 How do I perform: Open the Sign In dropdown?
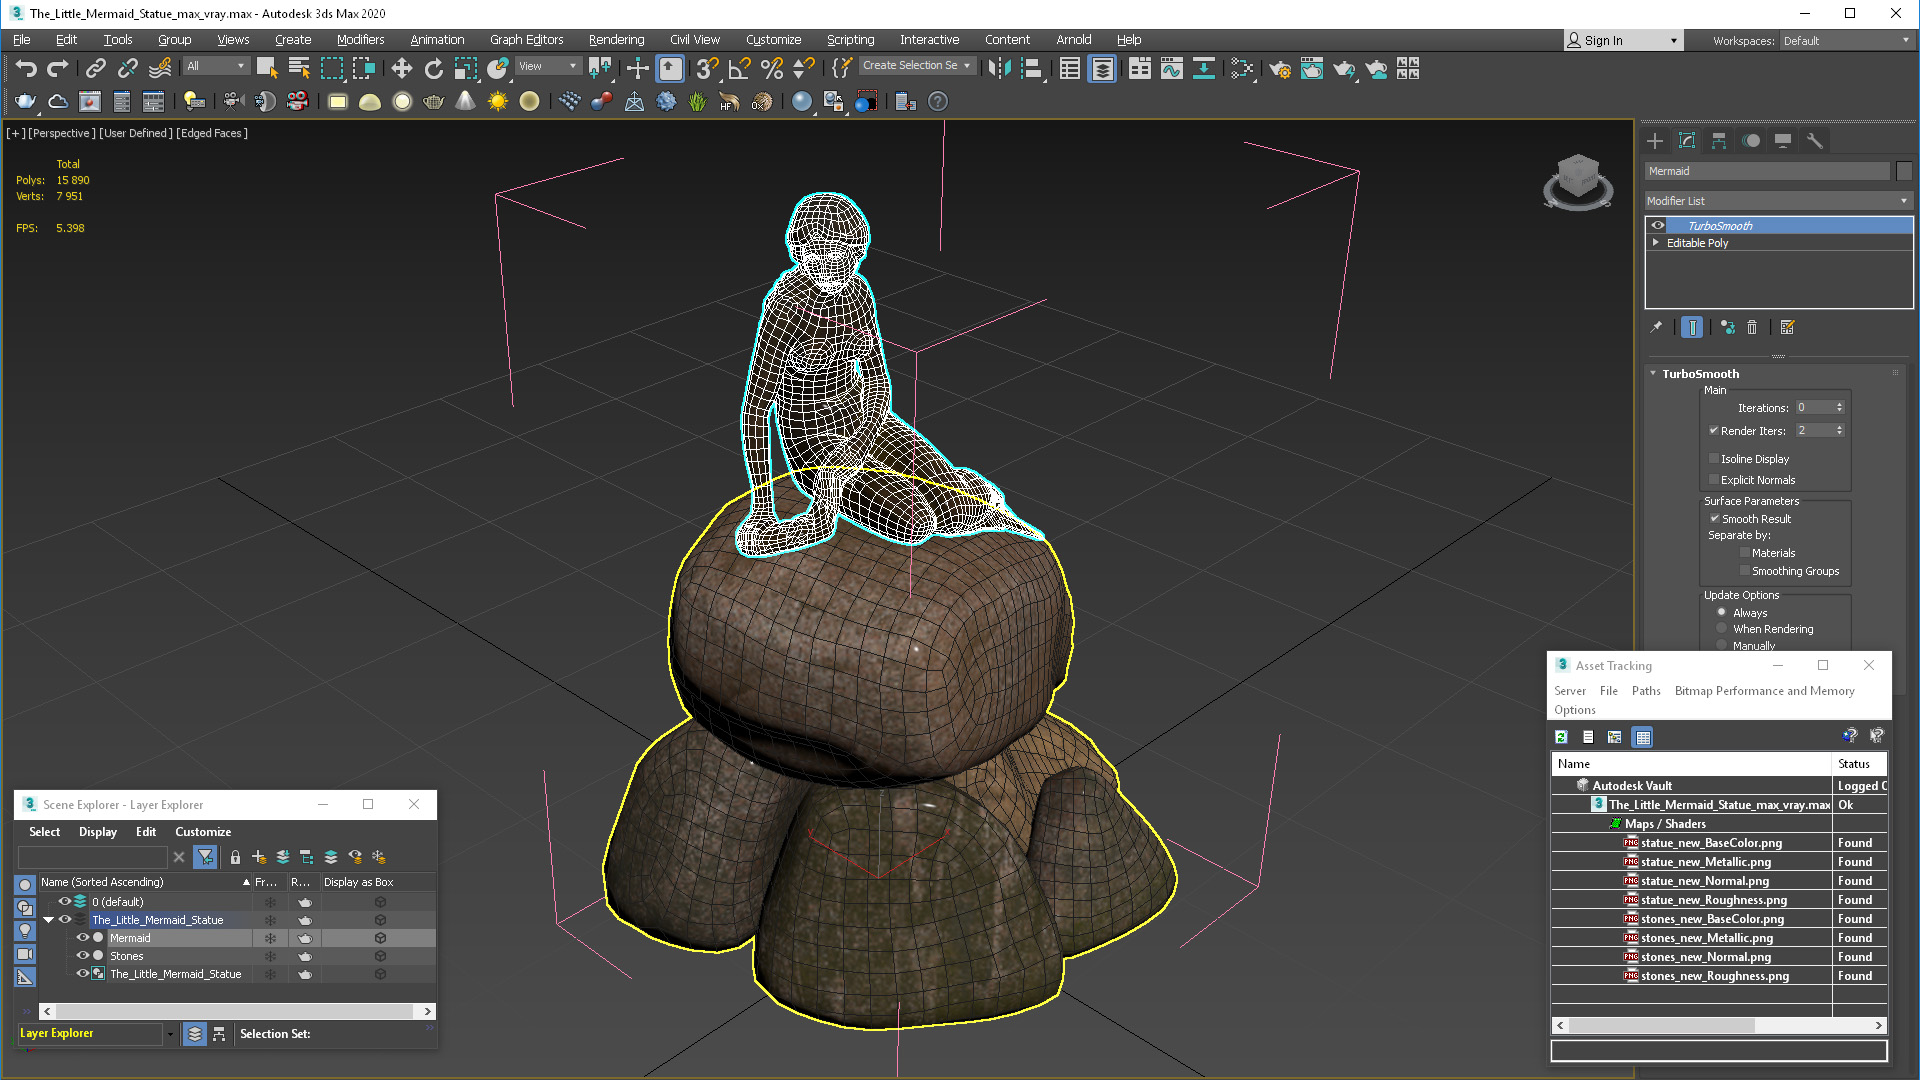tap(1623, 41)
